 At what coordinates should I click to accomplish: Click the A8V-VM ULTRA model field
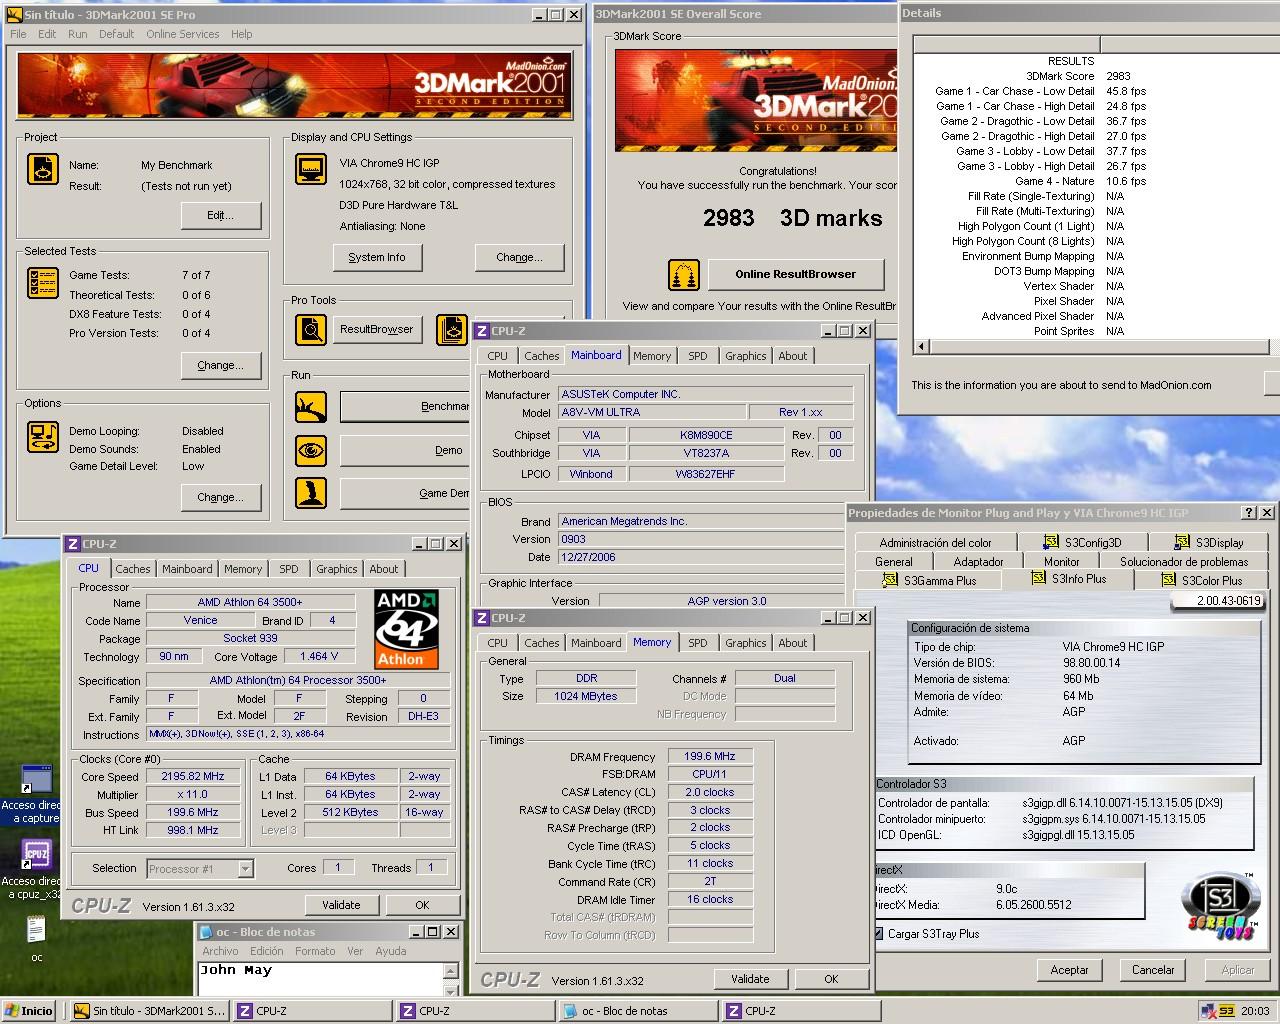(x=651, y=412)
